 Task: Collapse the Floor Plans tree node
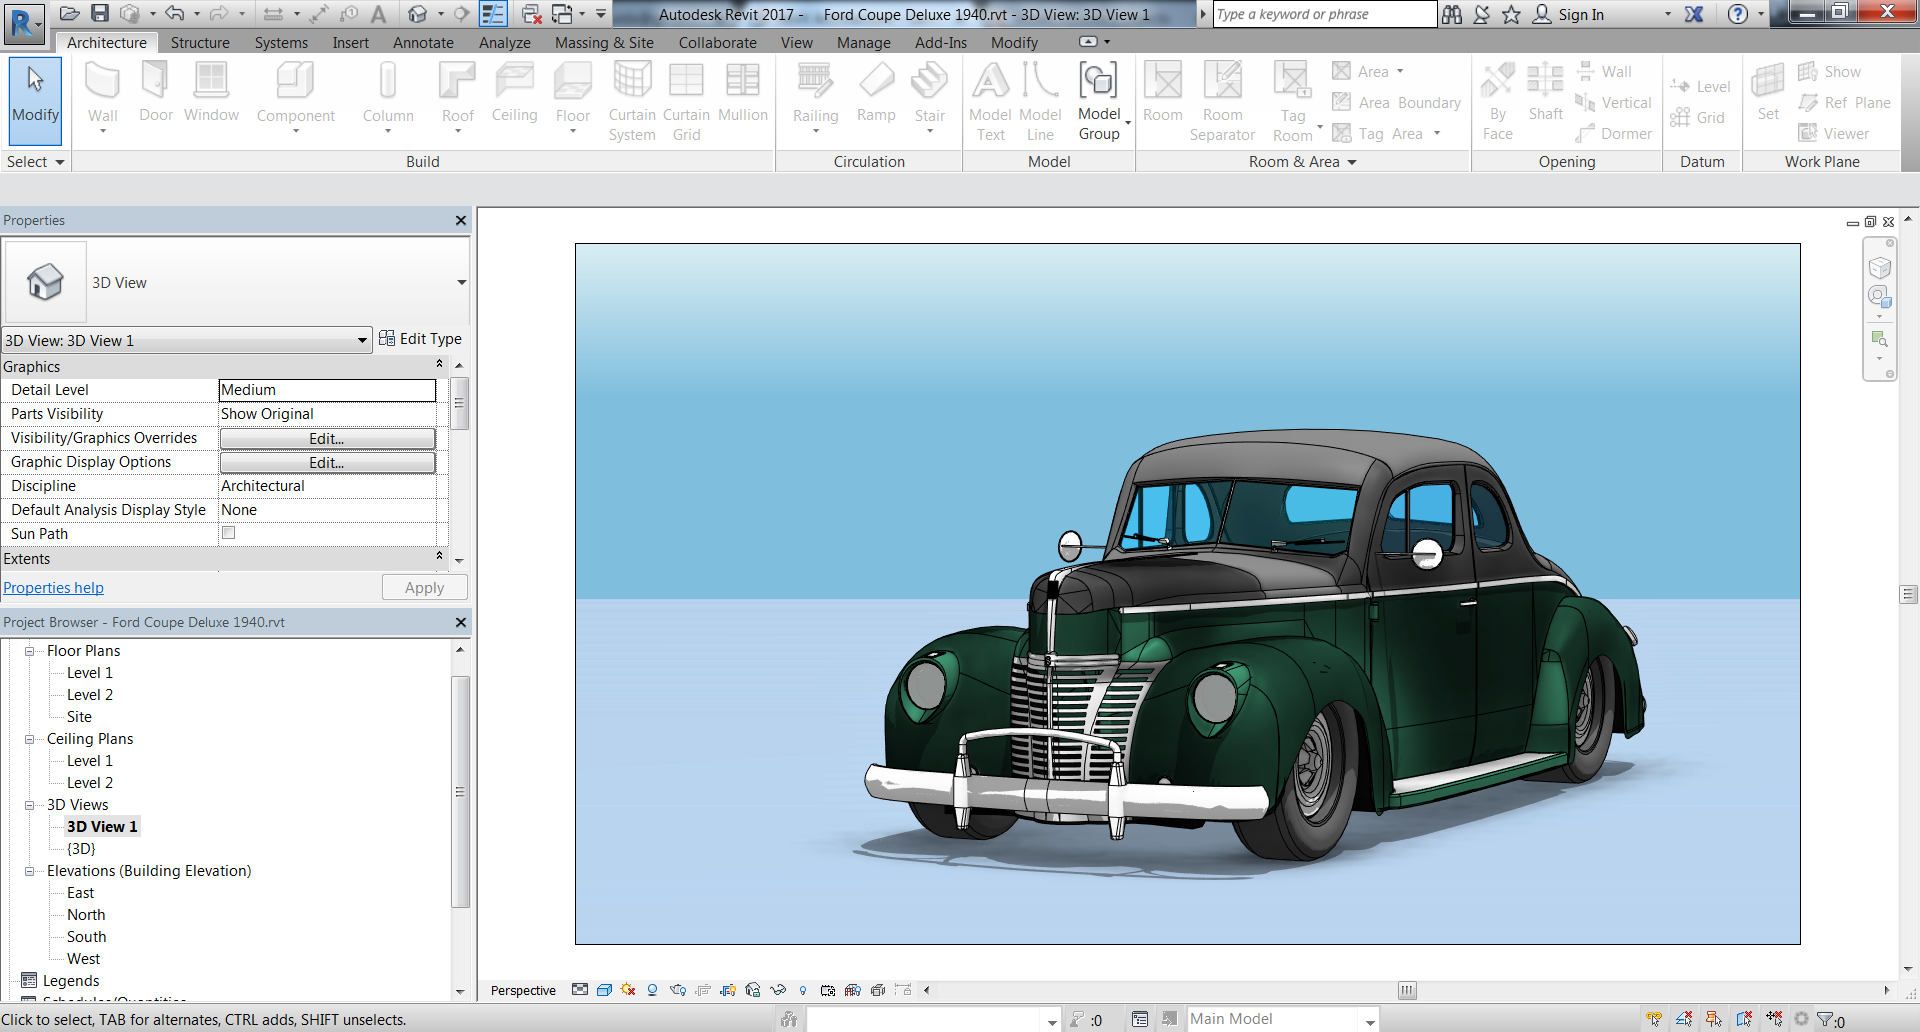point(30,650)
